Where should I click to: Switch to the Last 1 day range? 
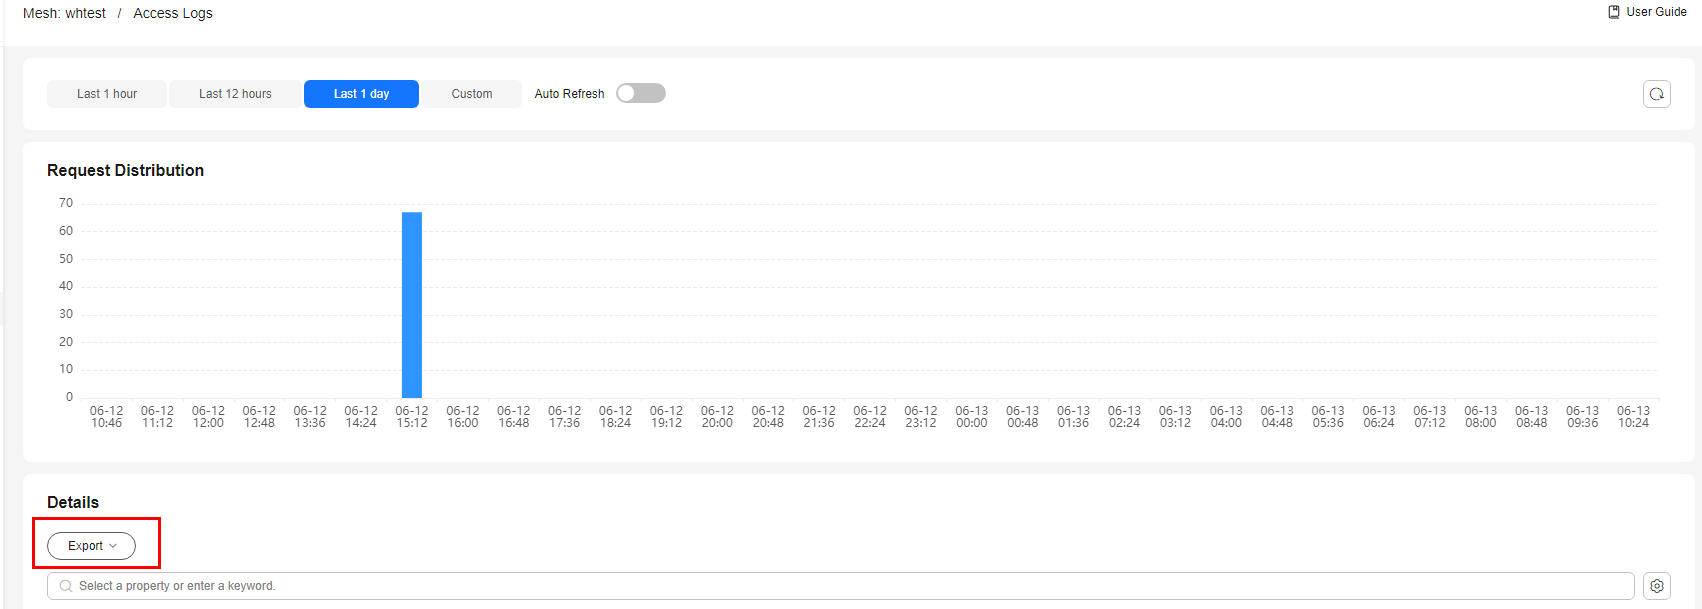[x=361, y=94]
